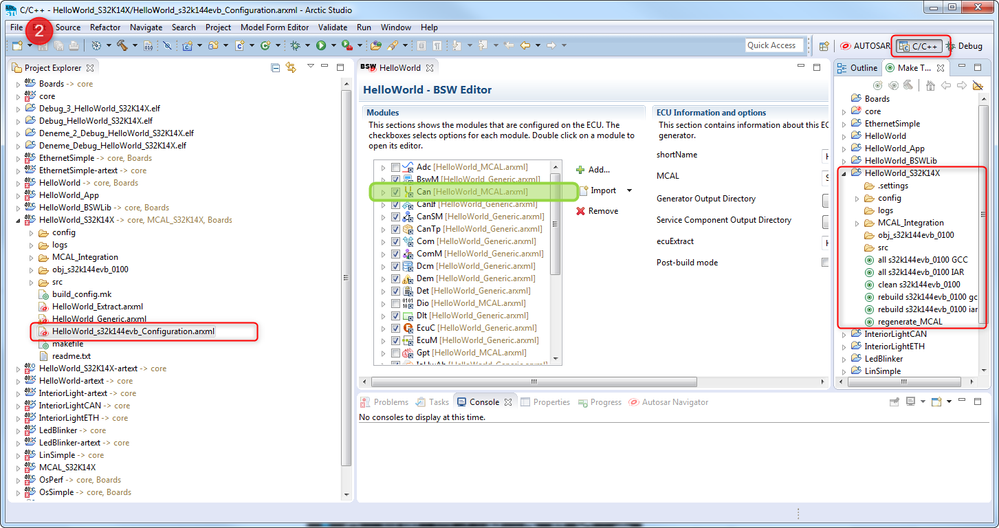Click the Pin Console icon
The width and height of the screenshot is (999, 528).
[895, 402]
